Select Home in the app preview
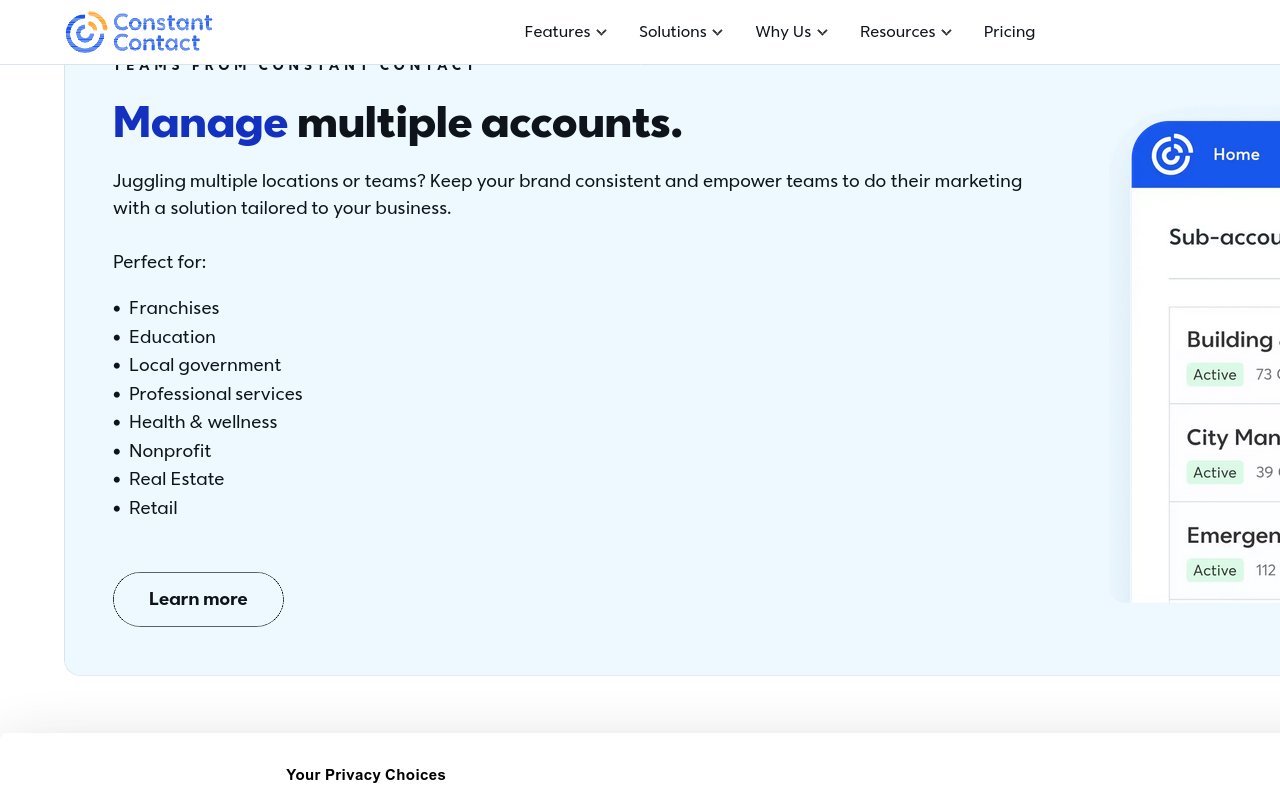1280x800 pixels. pos(1236,155)
